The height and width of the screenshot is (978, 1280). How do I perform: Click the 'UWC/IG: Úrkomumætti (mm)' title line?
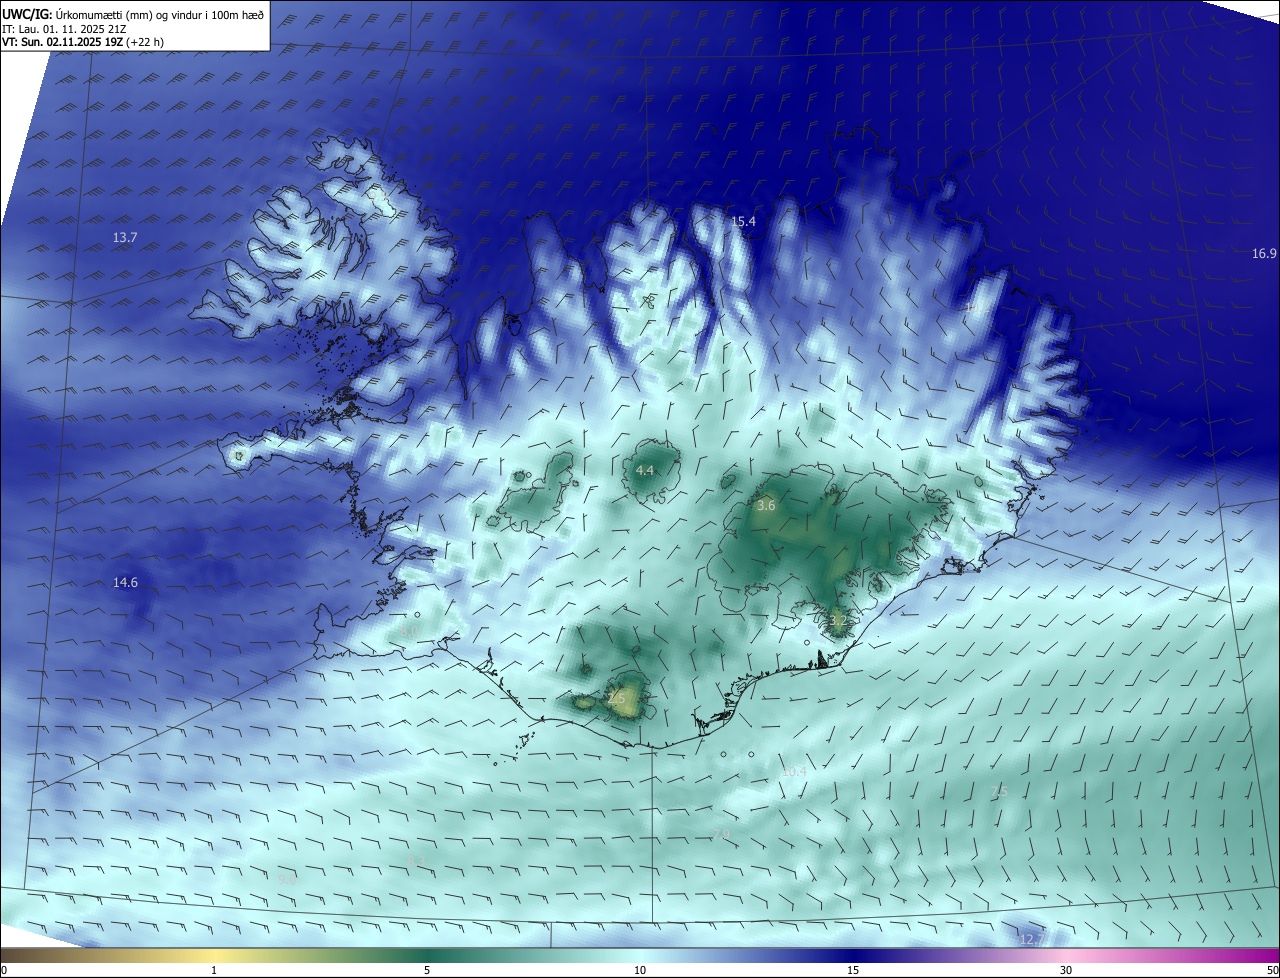[x=133, y=14]
